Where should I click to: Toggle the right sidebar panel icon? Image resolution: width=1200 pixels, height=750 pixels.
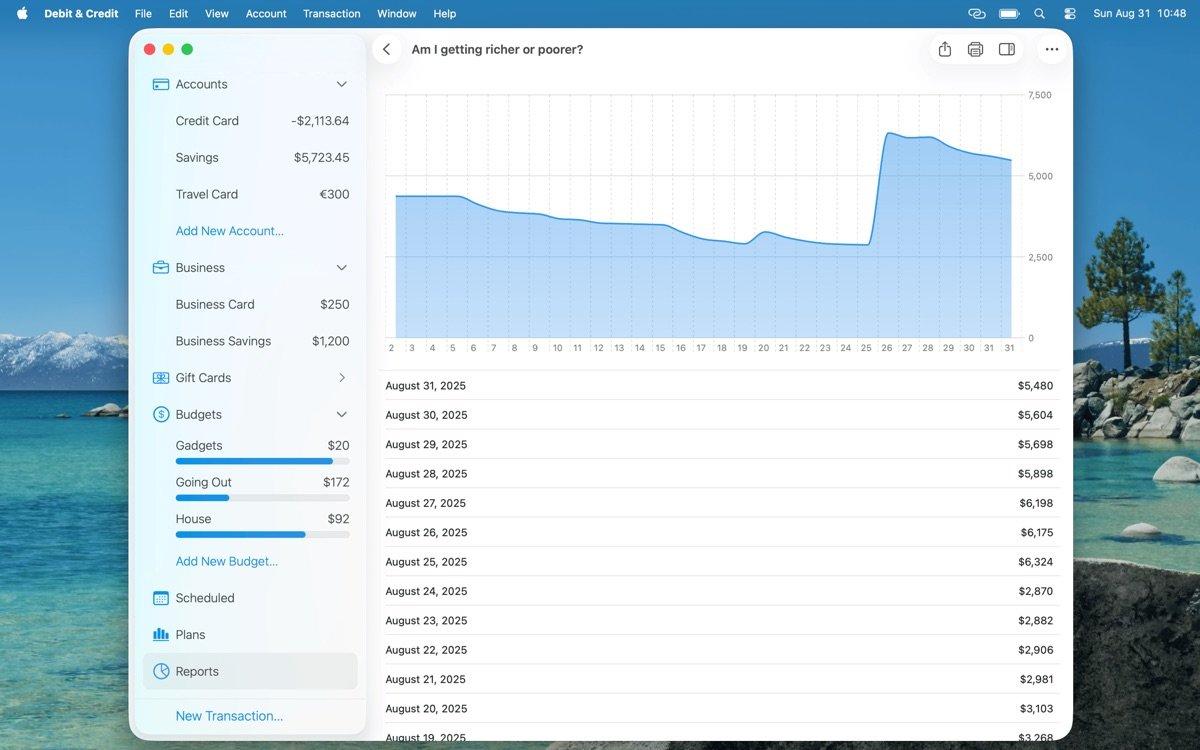coord(1007,50)
